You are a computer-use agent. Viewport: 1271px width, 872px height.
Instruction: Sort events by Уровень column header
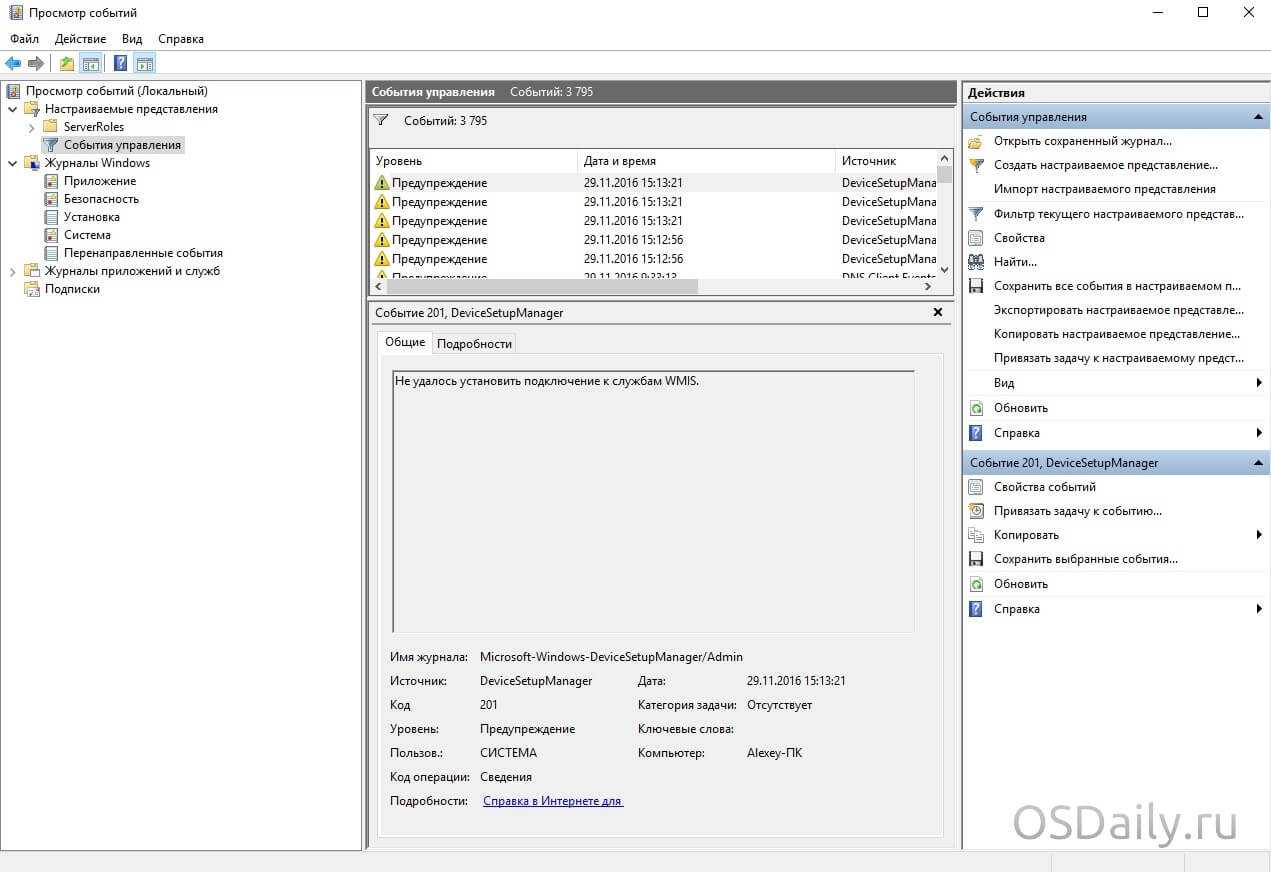coord(473,161)
